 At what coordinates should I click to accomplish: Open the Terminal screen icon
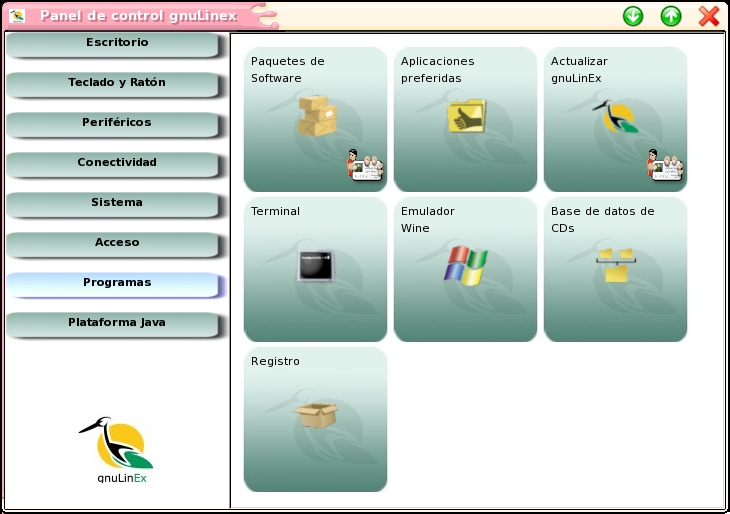(315, 266)
